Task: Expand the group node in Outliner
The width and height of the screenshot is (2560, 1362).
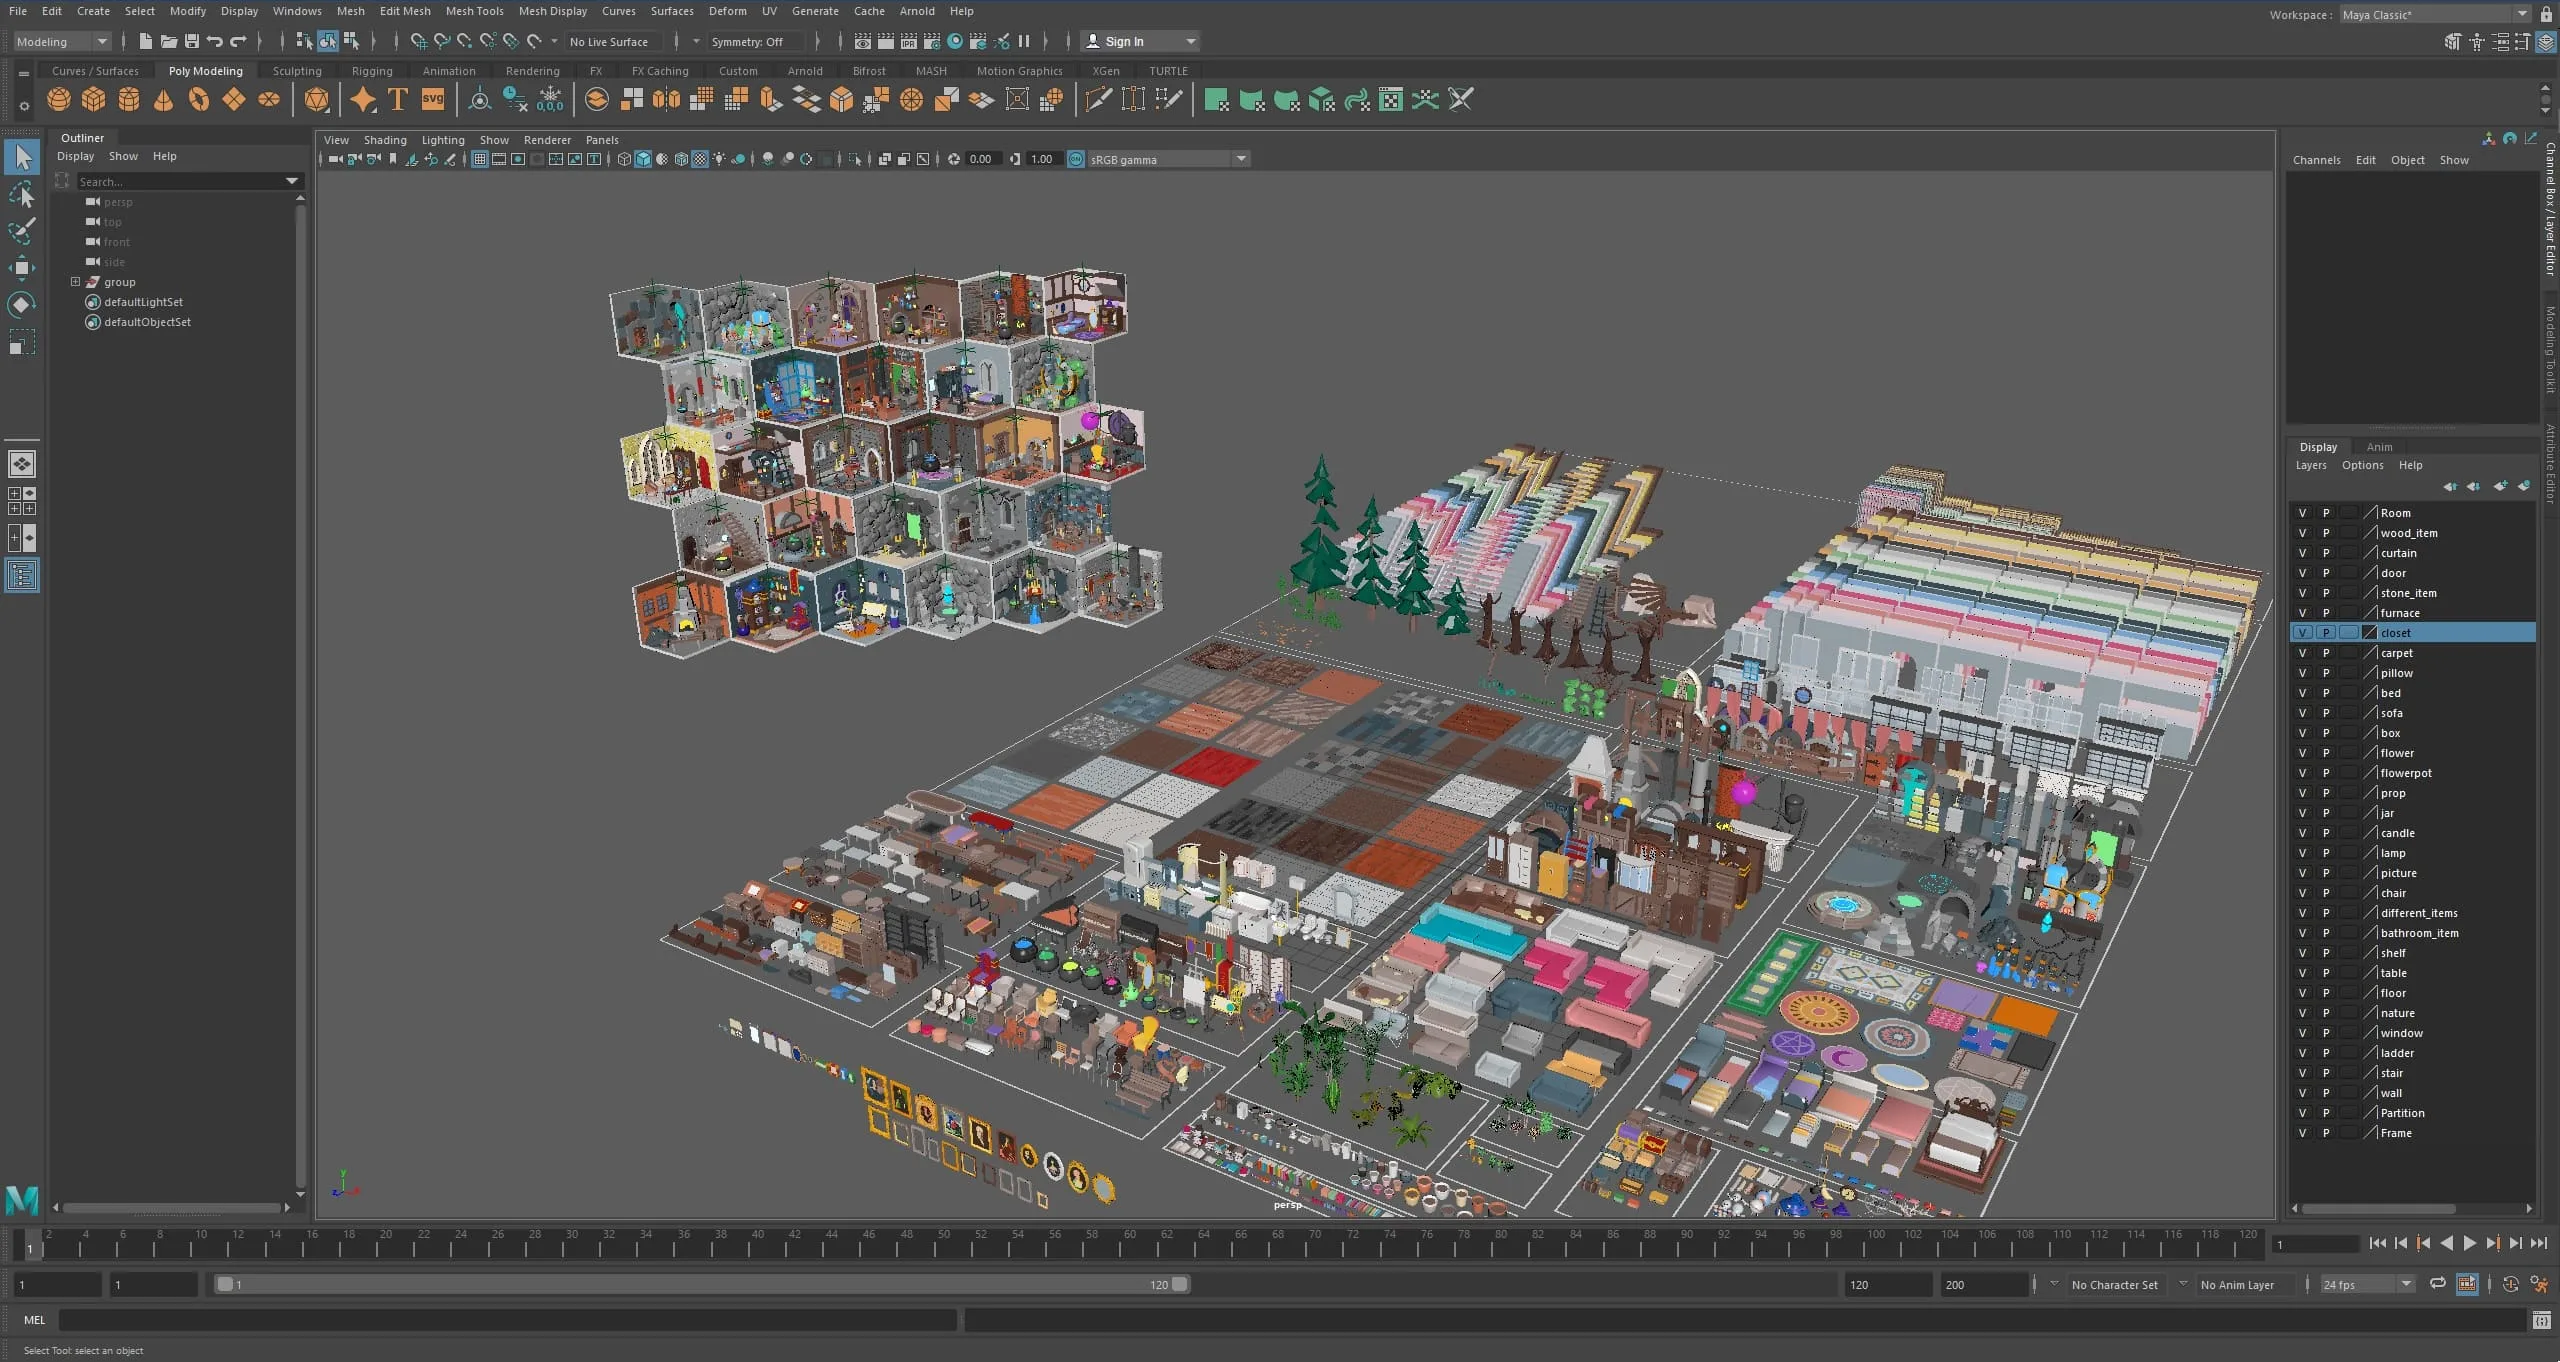Action: [75, 282]
